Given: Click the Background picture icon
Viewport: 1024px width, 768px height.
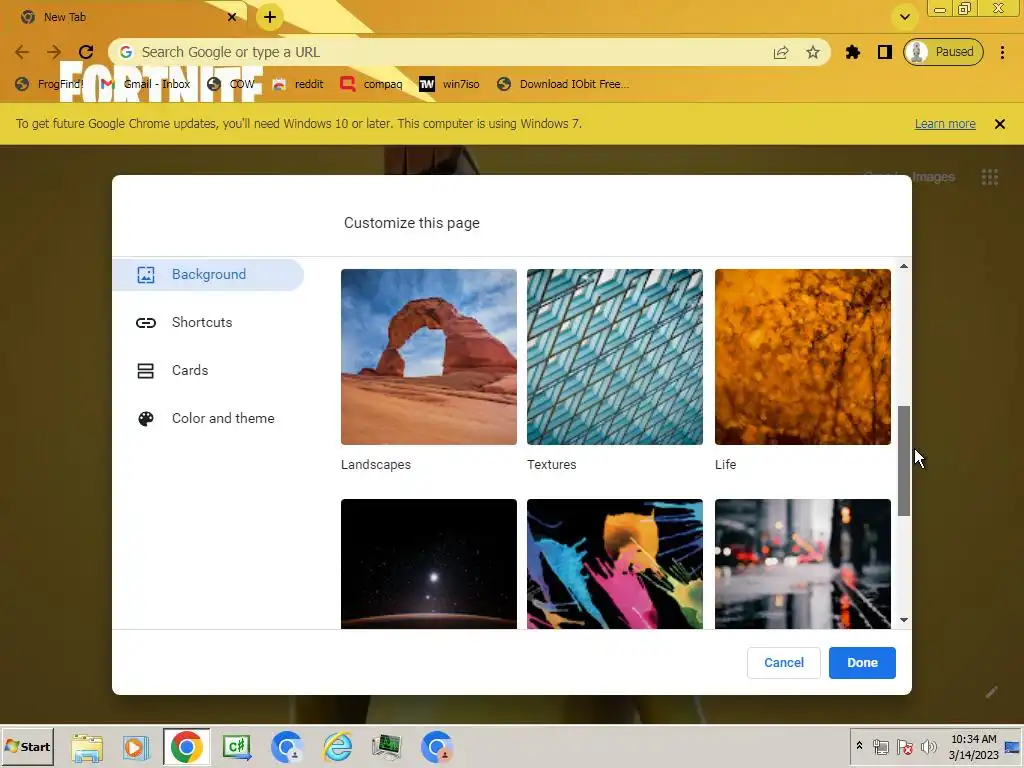Looking at the screenshot, I should click(x=146, y=274).
